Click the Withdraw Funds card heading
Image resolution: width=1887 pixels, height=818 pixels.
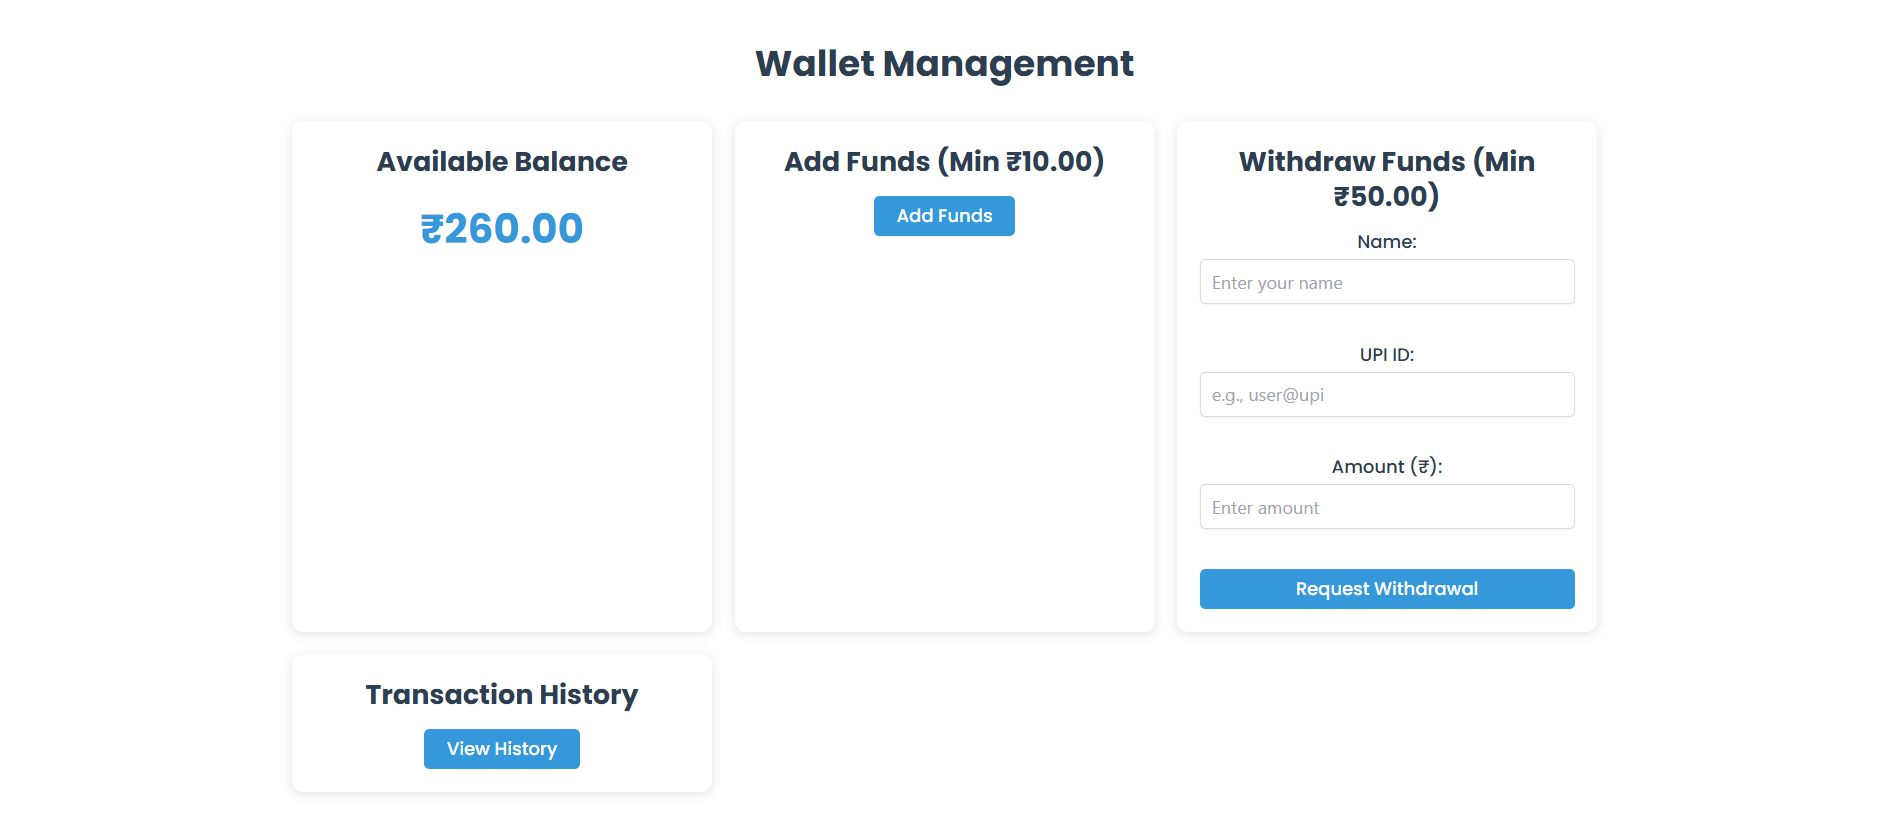pos(1386,162)
